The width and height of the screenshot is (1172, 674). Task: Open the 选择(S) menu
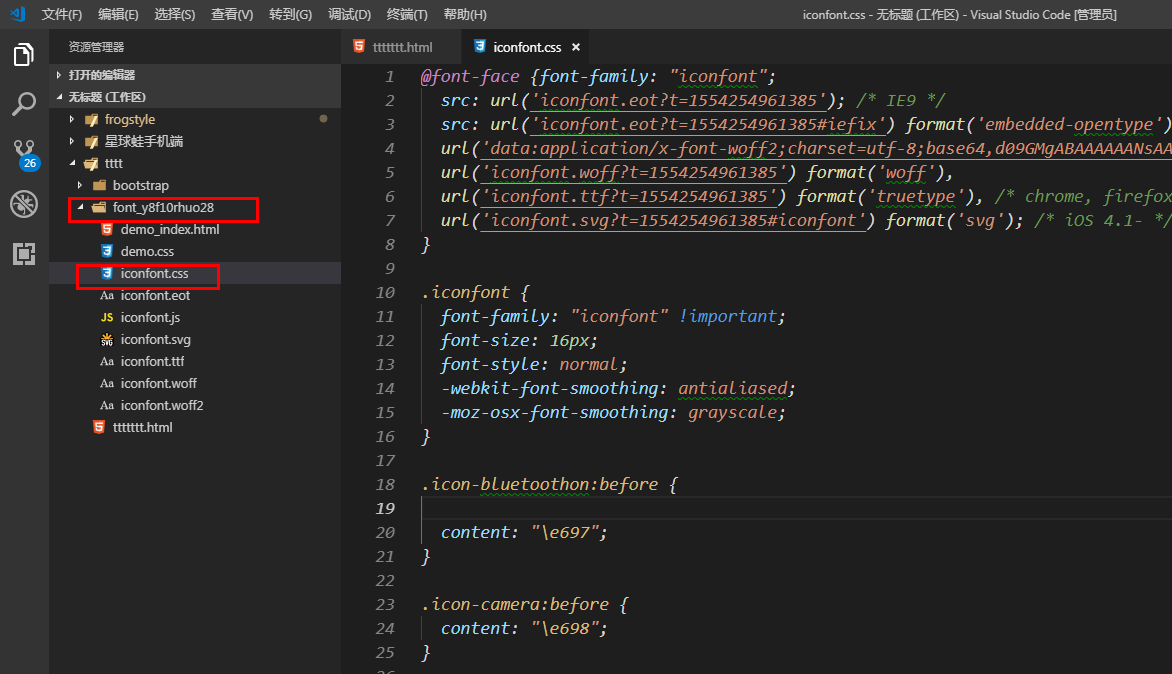tap(174, 14)
